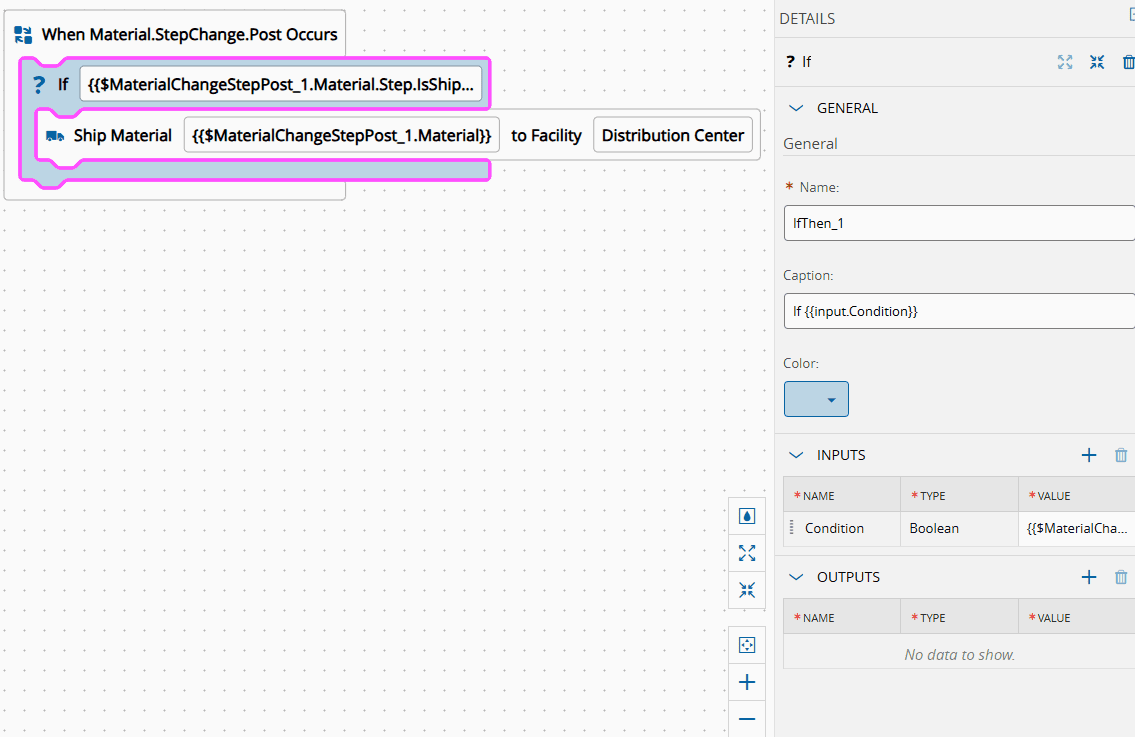The width and height of the screenshot is (1135, 737).
Task: Collapse the INPUTS section
Action: 796,455
